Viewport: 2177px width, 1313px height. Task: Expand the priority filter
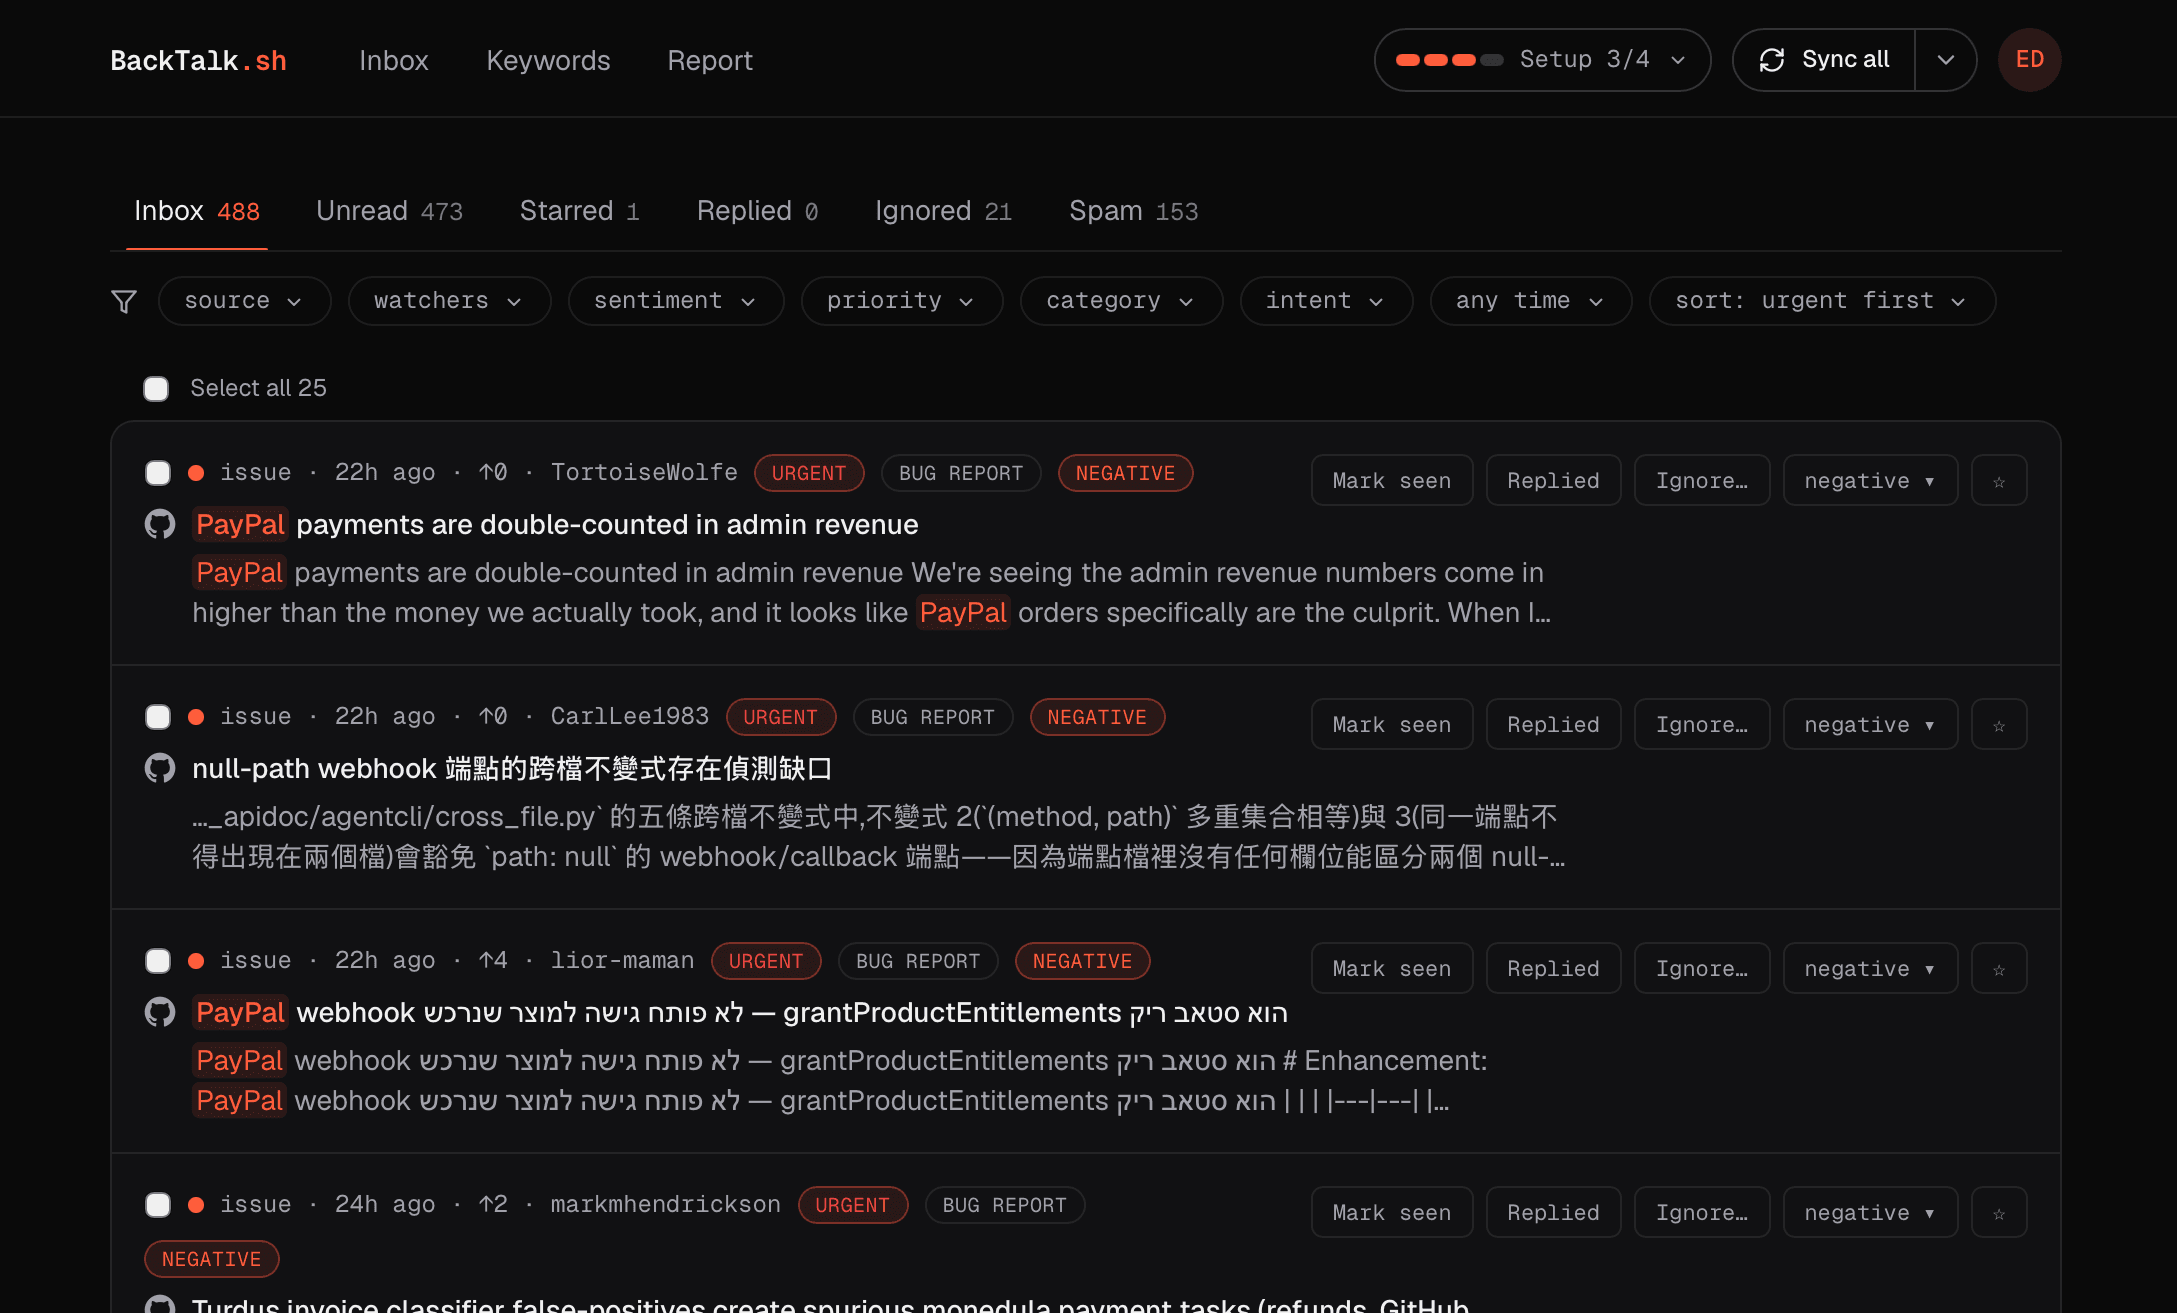coord(901,301)
